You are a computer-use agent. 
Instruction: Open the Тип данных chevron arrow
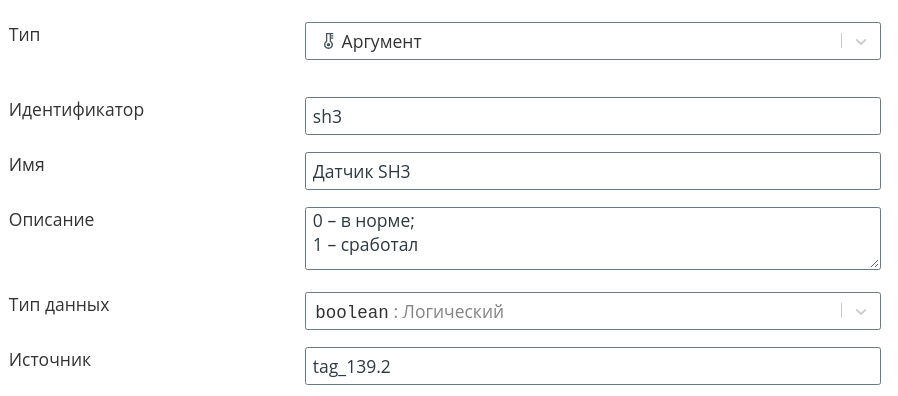(860, 311)
